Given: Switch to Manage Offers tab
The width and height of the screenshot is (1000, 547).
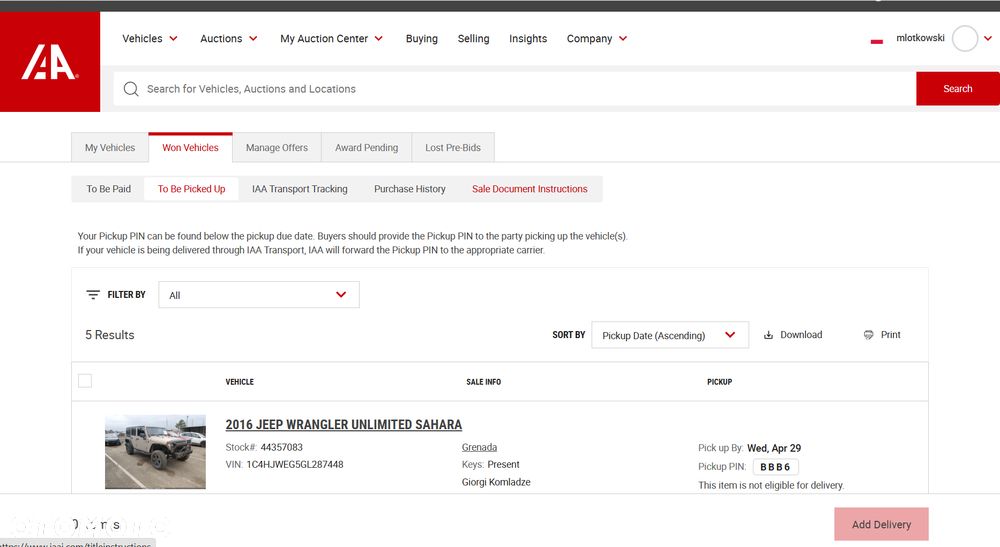Looking at the screenshot, I should coord(277,147).
